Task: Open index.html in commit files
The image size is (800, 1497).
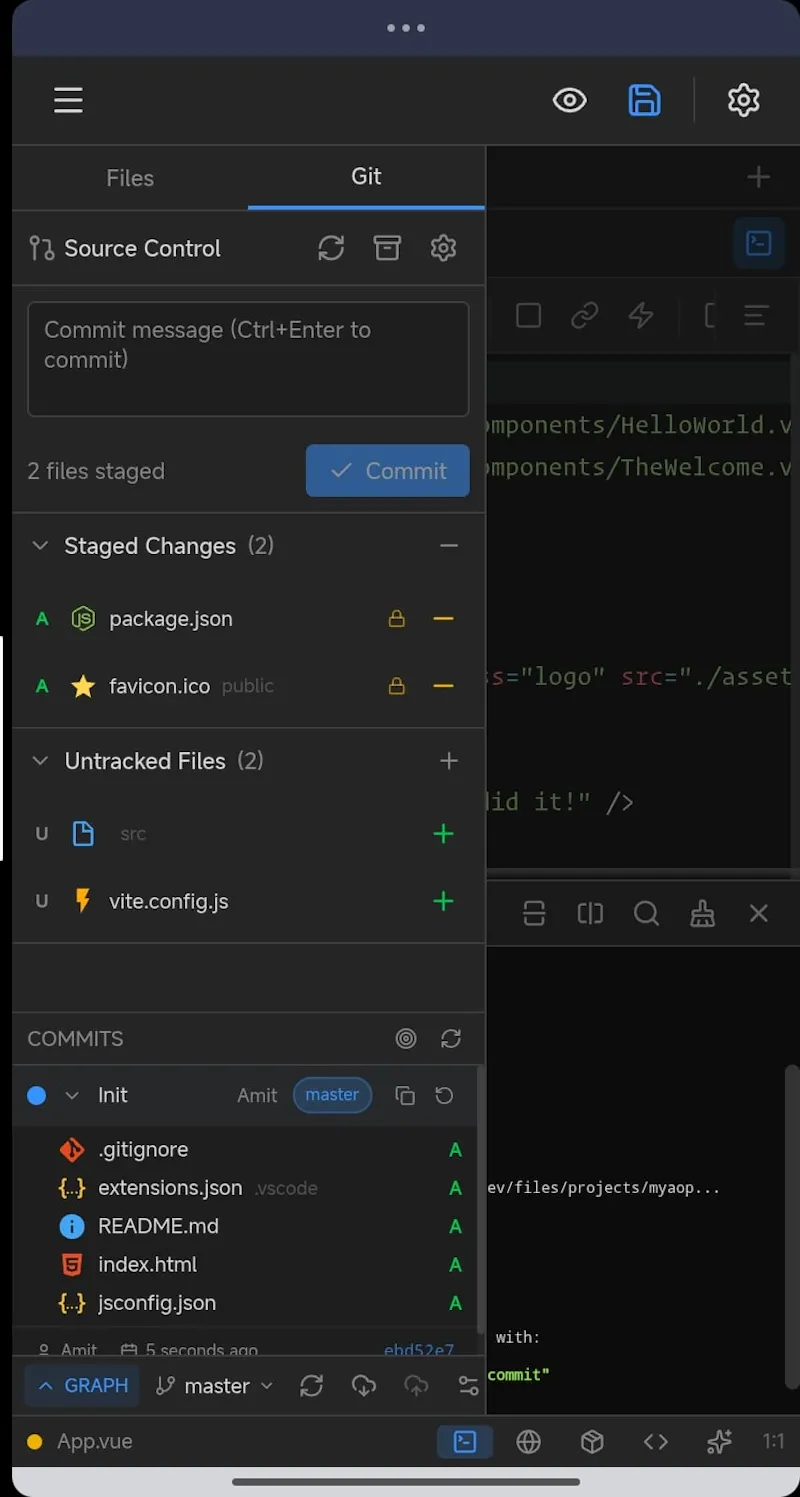Action: coord(148,1264)
